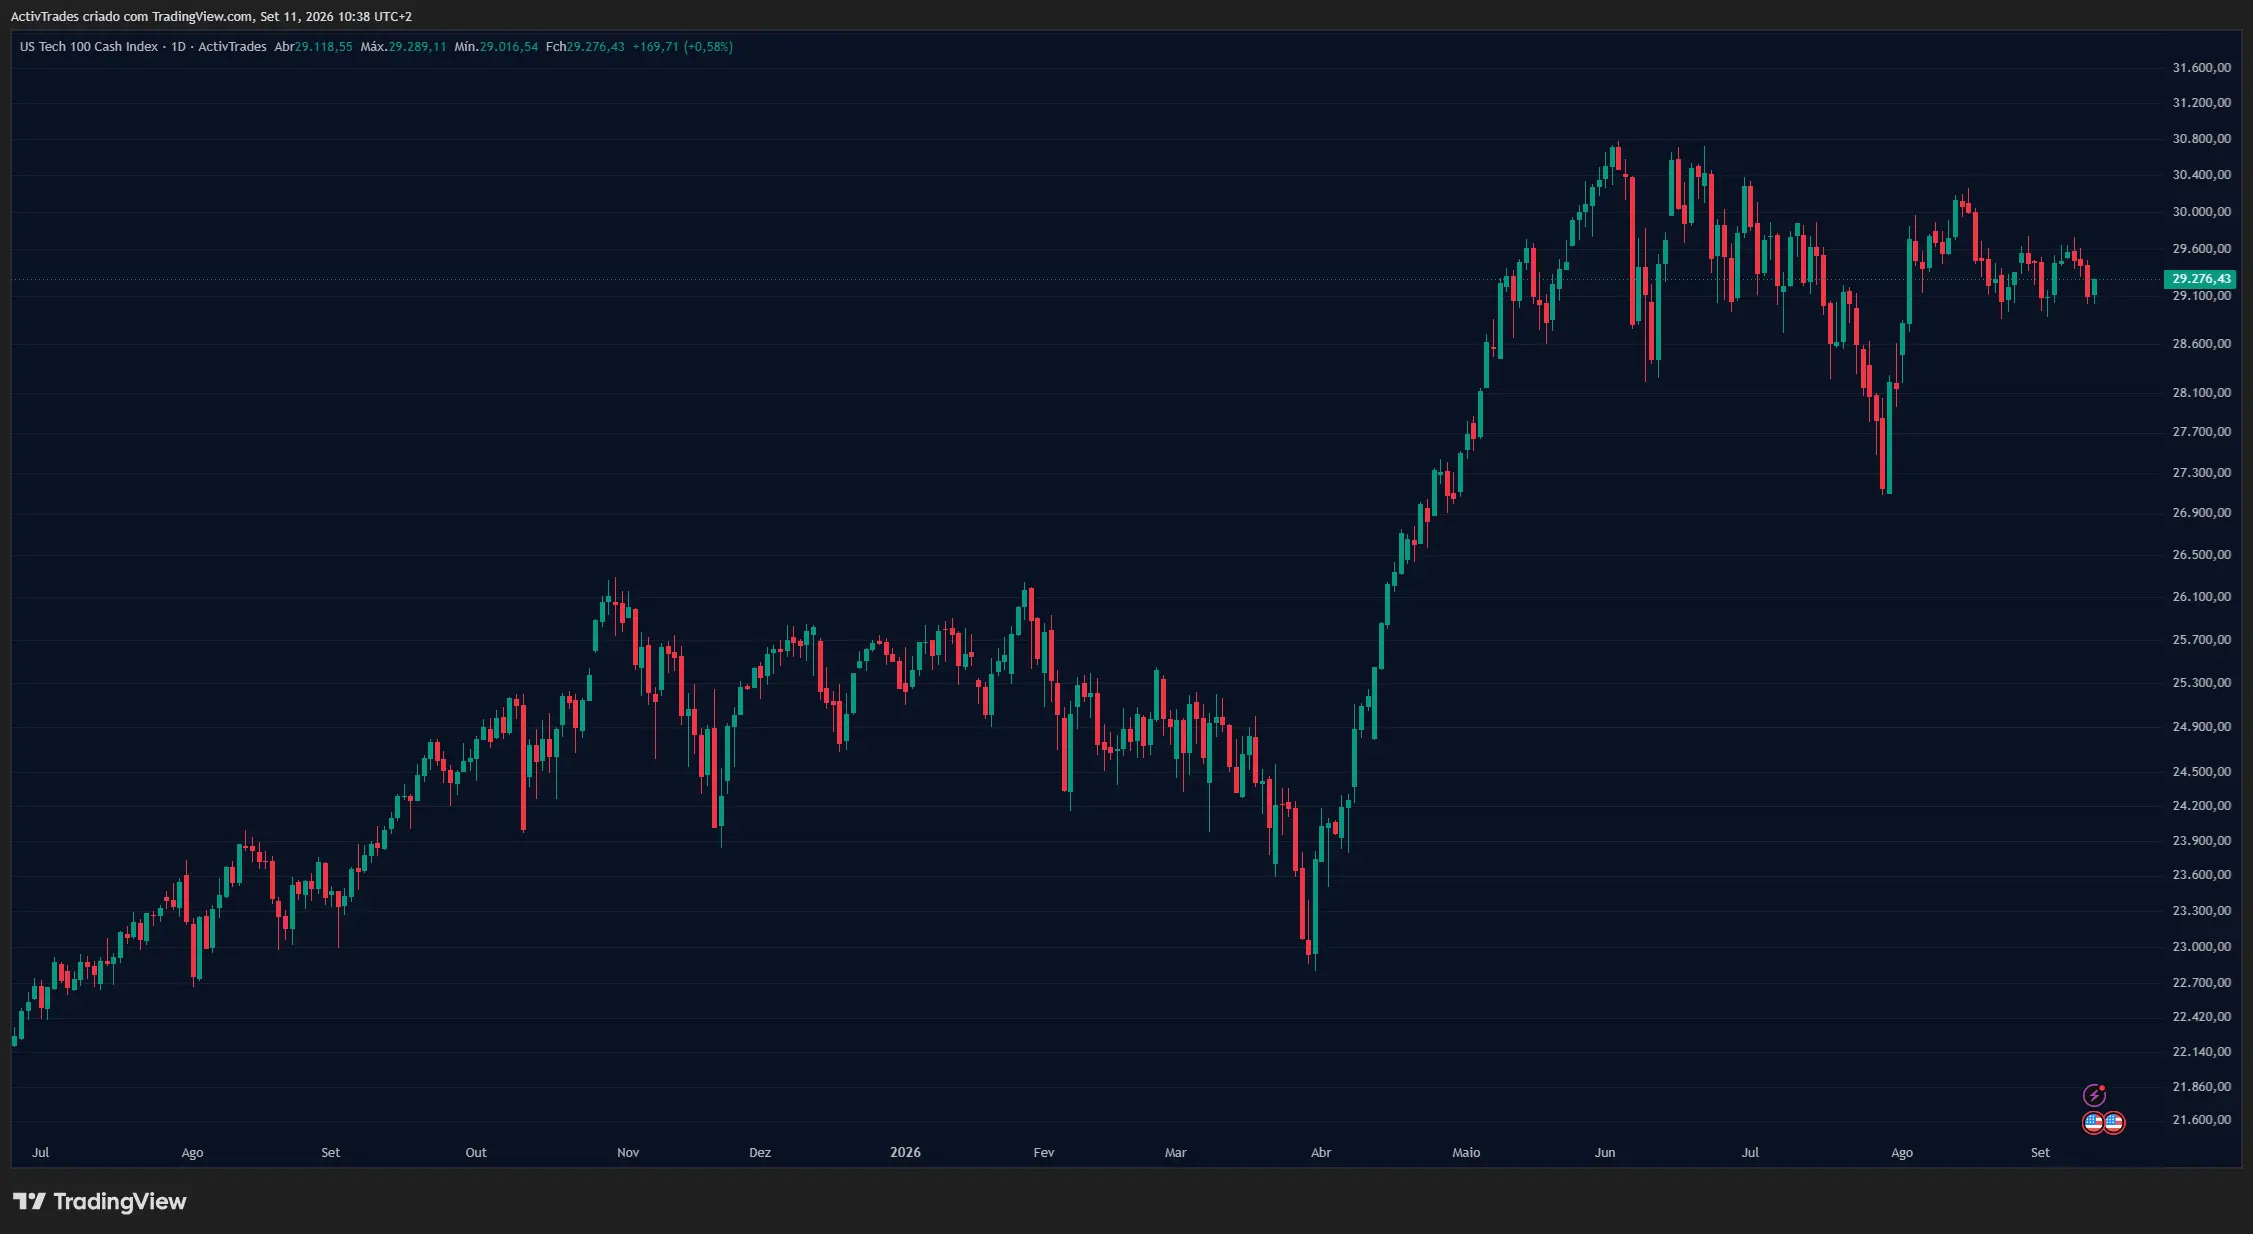Click the '31.200,00' price axis label
This screenshot has height=1234, width=2253.
pyautogui.click(x=2201, y=103)
